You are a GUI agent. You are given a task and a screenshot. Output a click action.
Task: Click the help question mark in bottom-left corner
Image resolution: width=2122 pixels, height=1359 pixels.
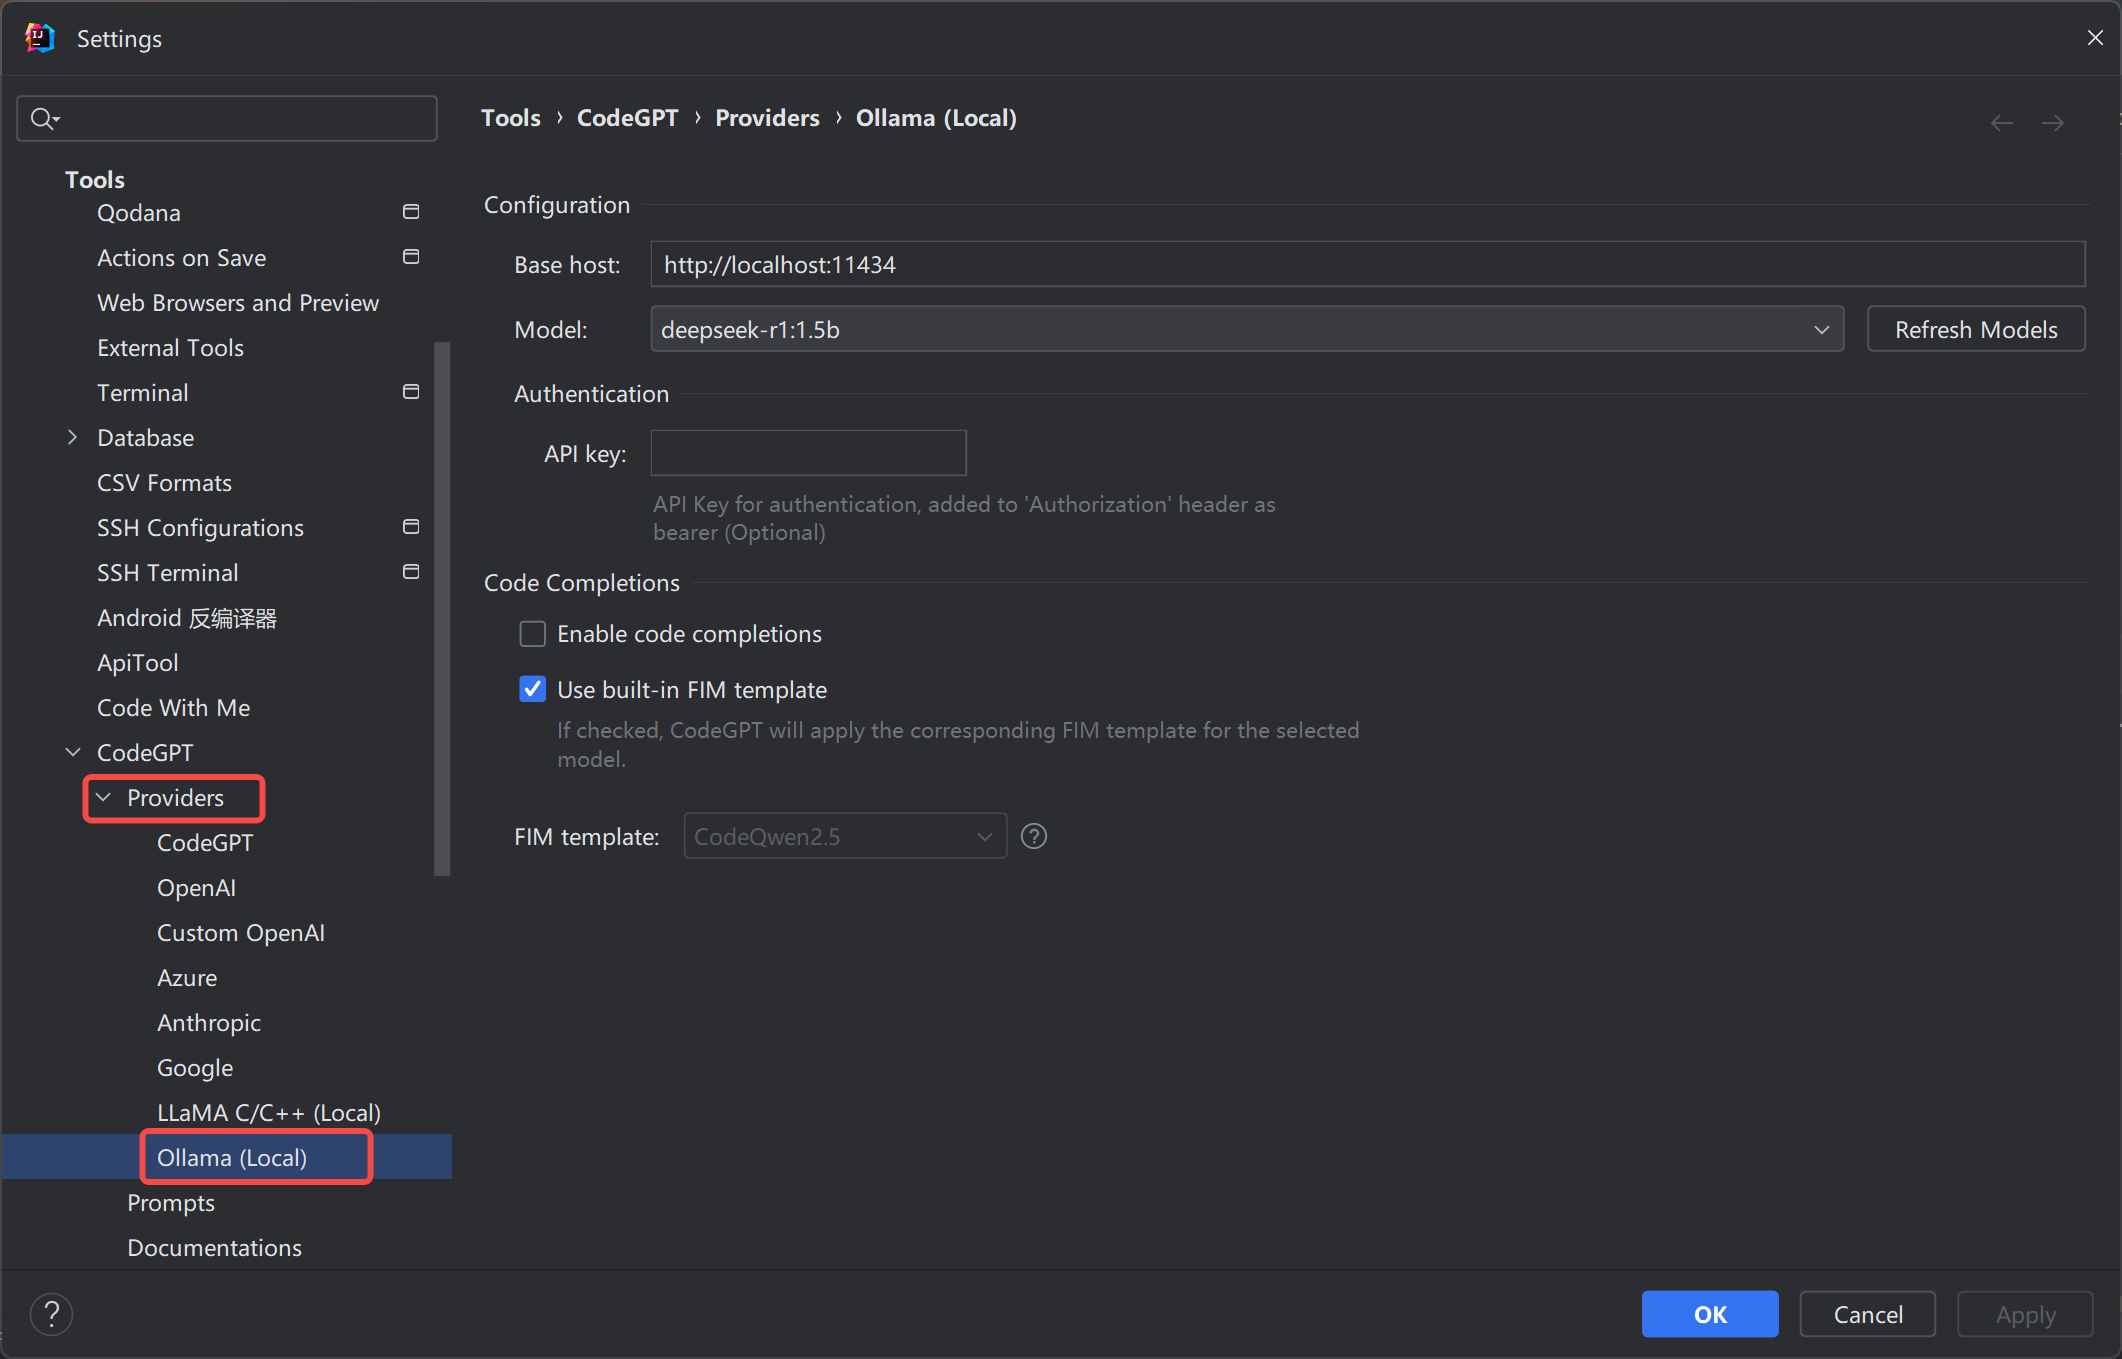coord(51,1314)
